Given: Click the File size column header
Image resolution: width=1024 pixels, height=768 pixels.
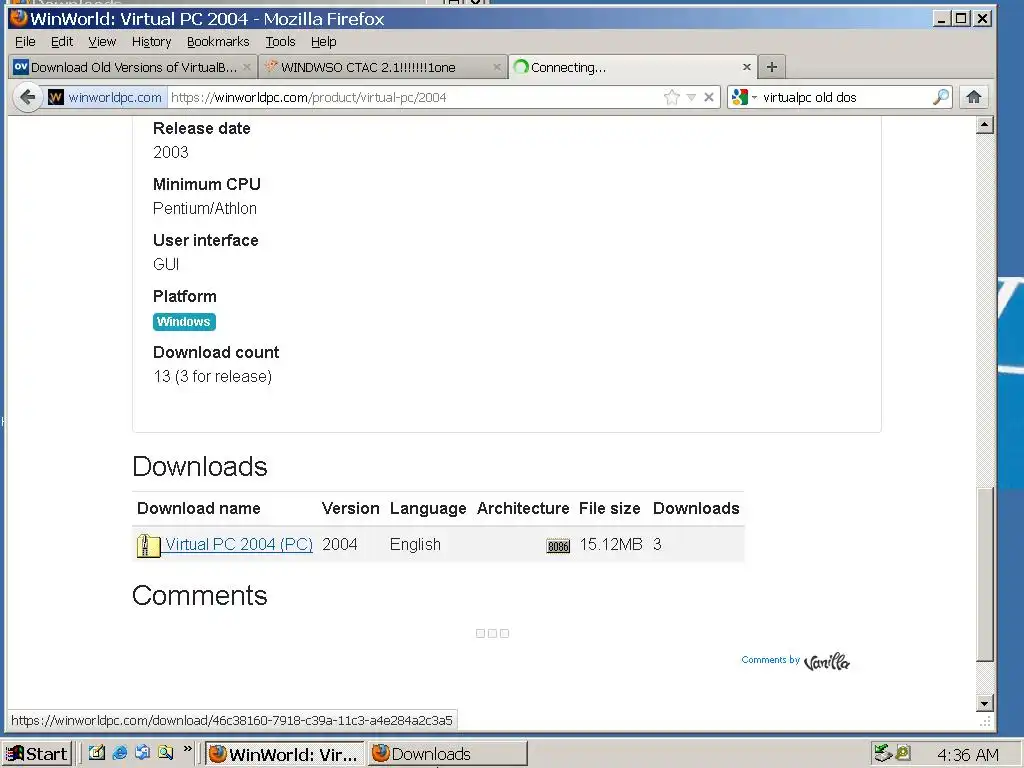Looking at the screenshot, I should (609, 509).
